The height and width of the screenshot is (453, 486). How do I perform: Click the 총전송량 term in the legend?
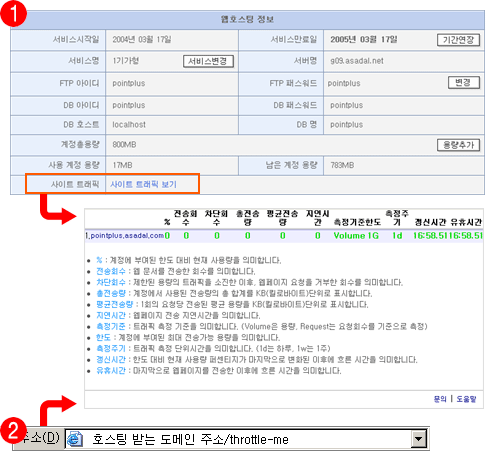(111, 293)
